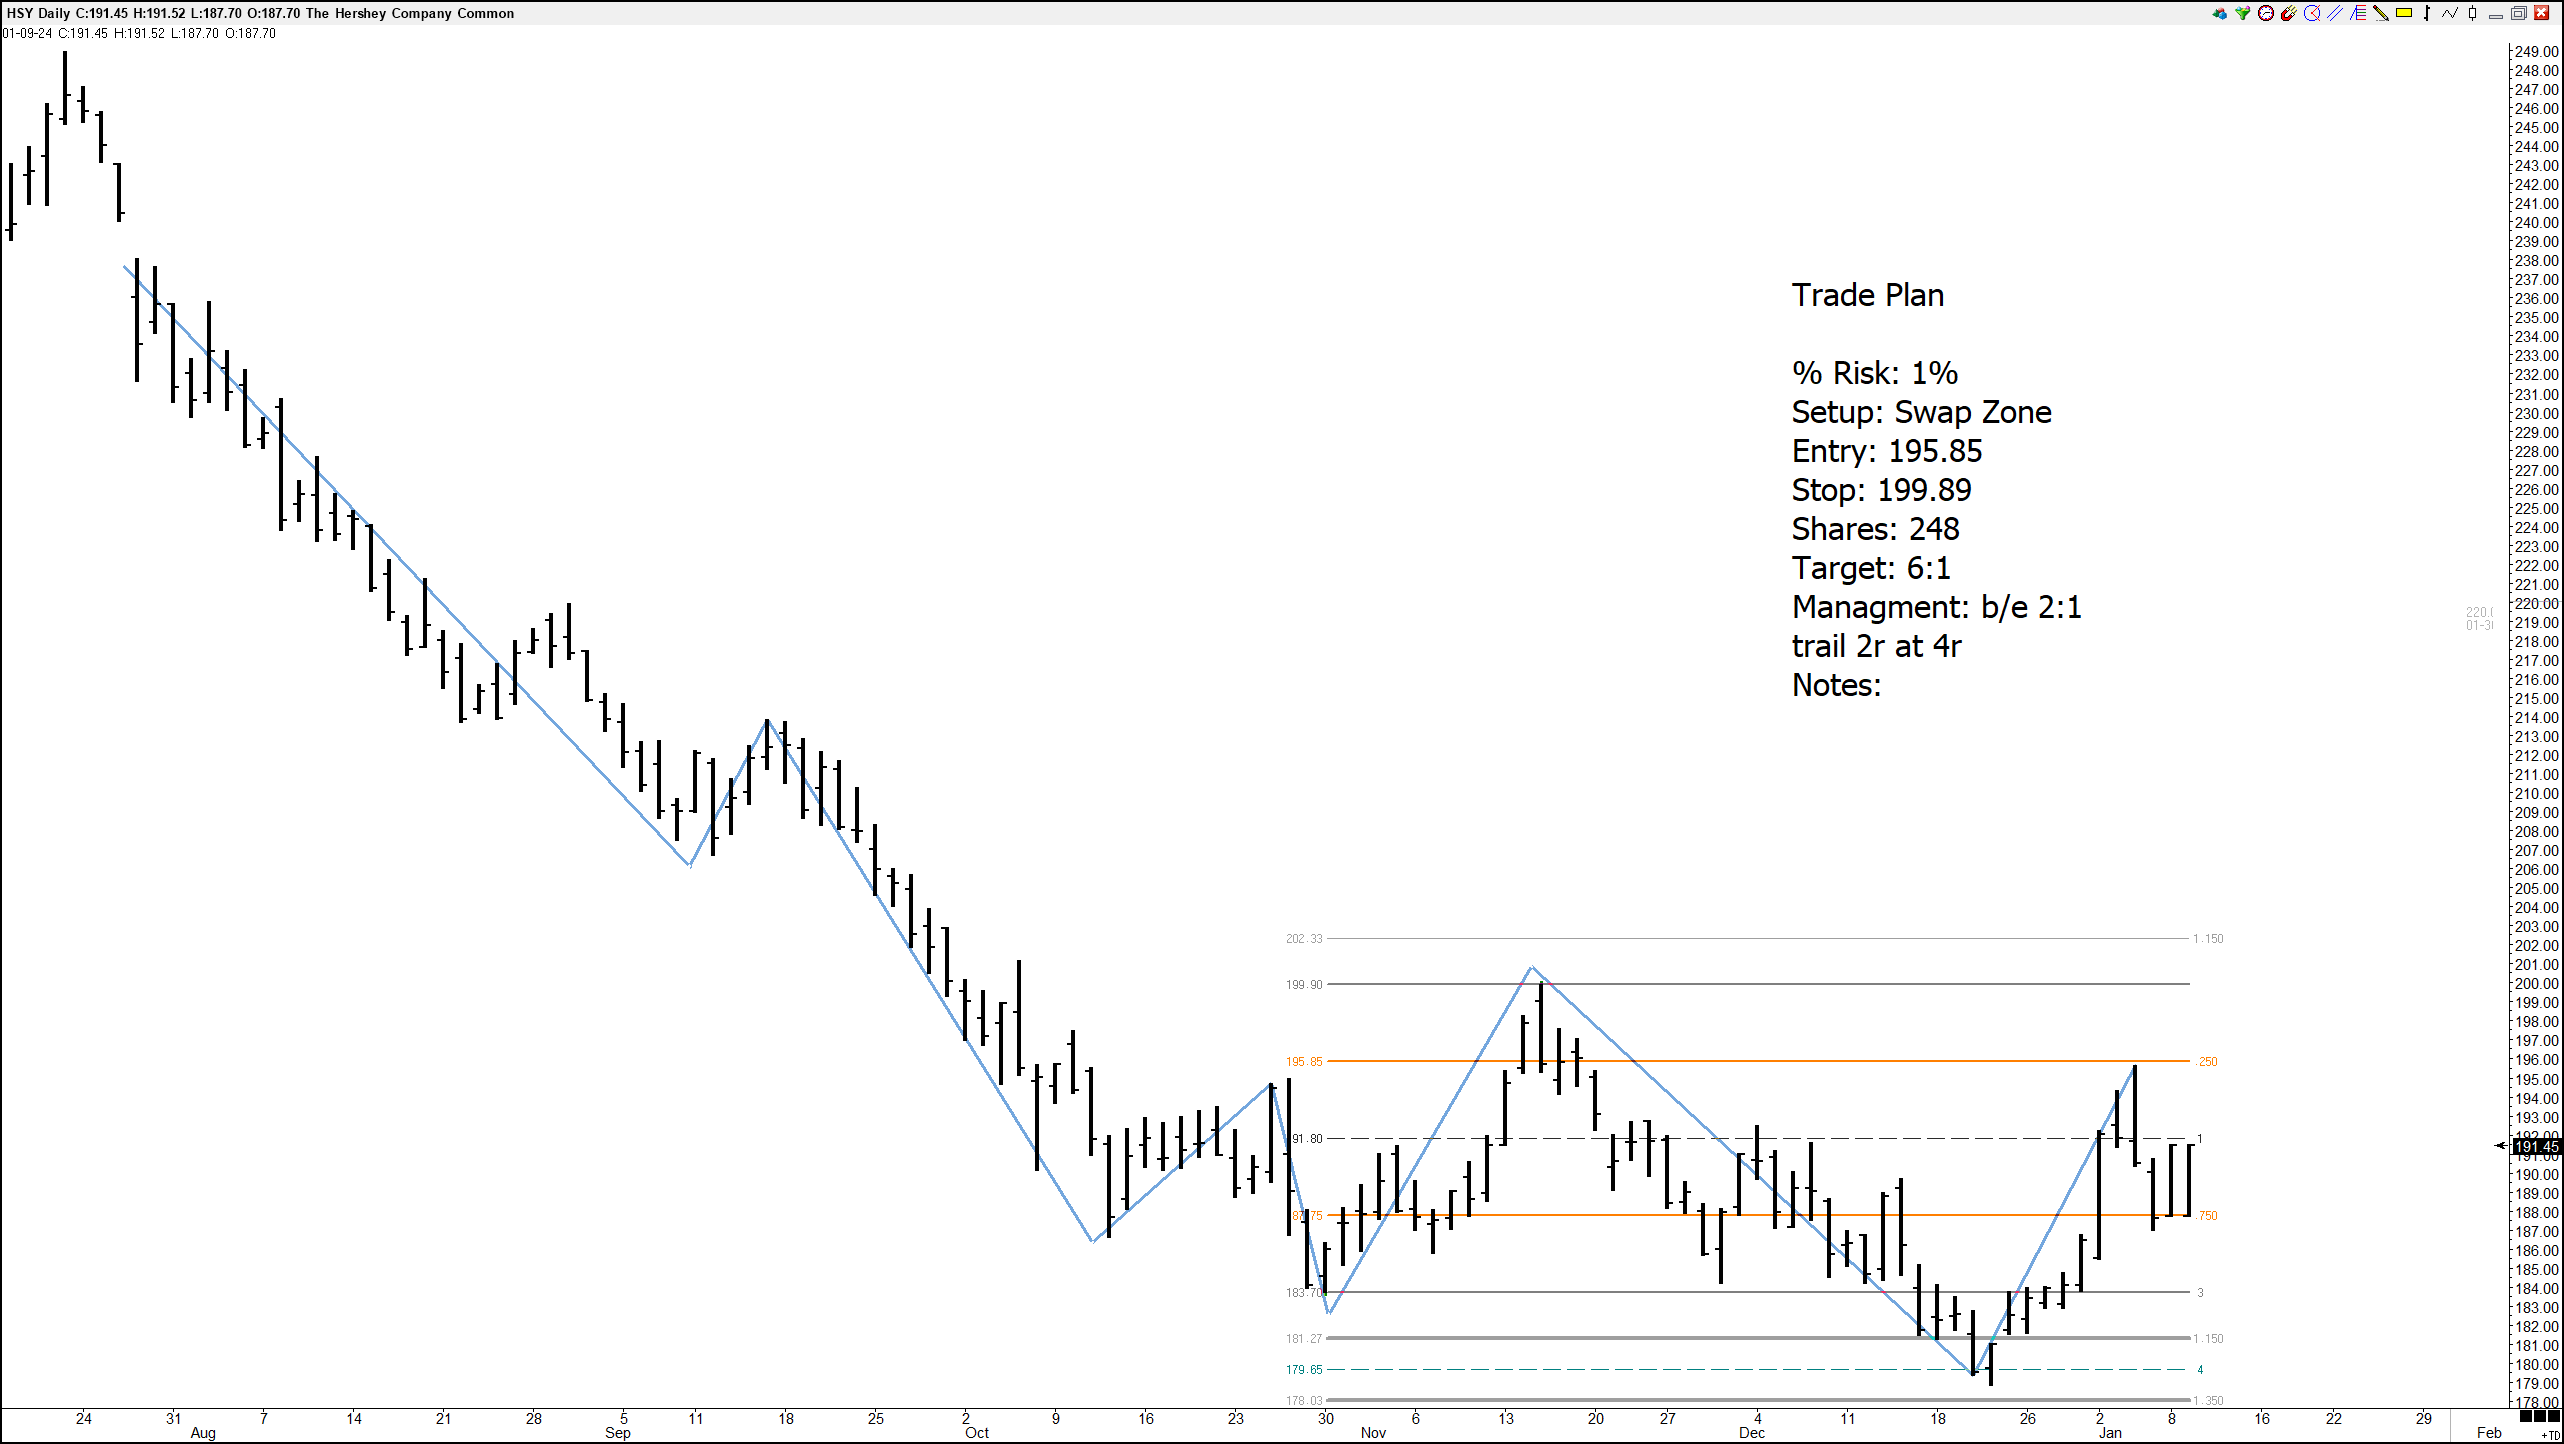This screenshot has width=2564, height=1444.
Task: Click the +TD label at bottom right
Action: coord(2551,1435)
